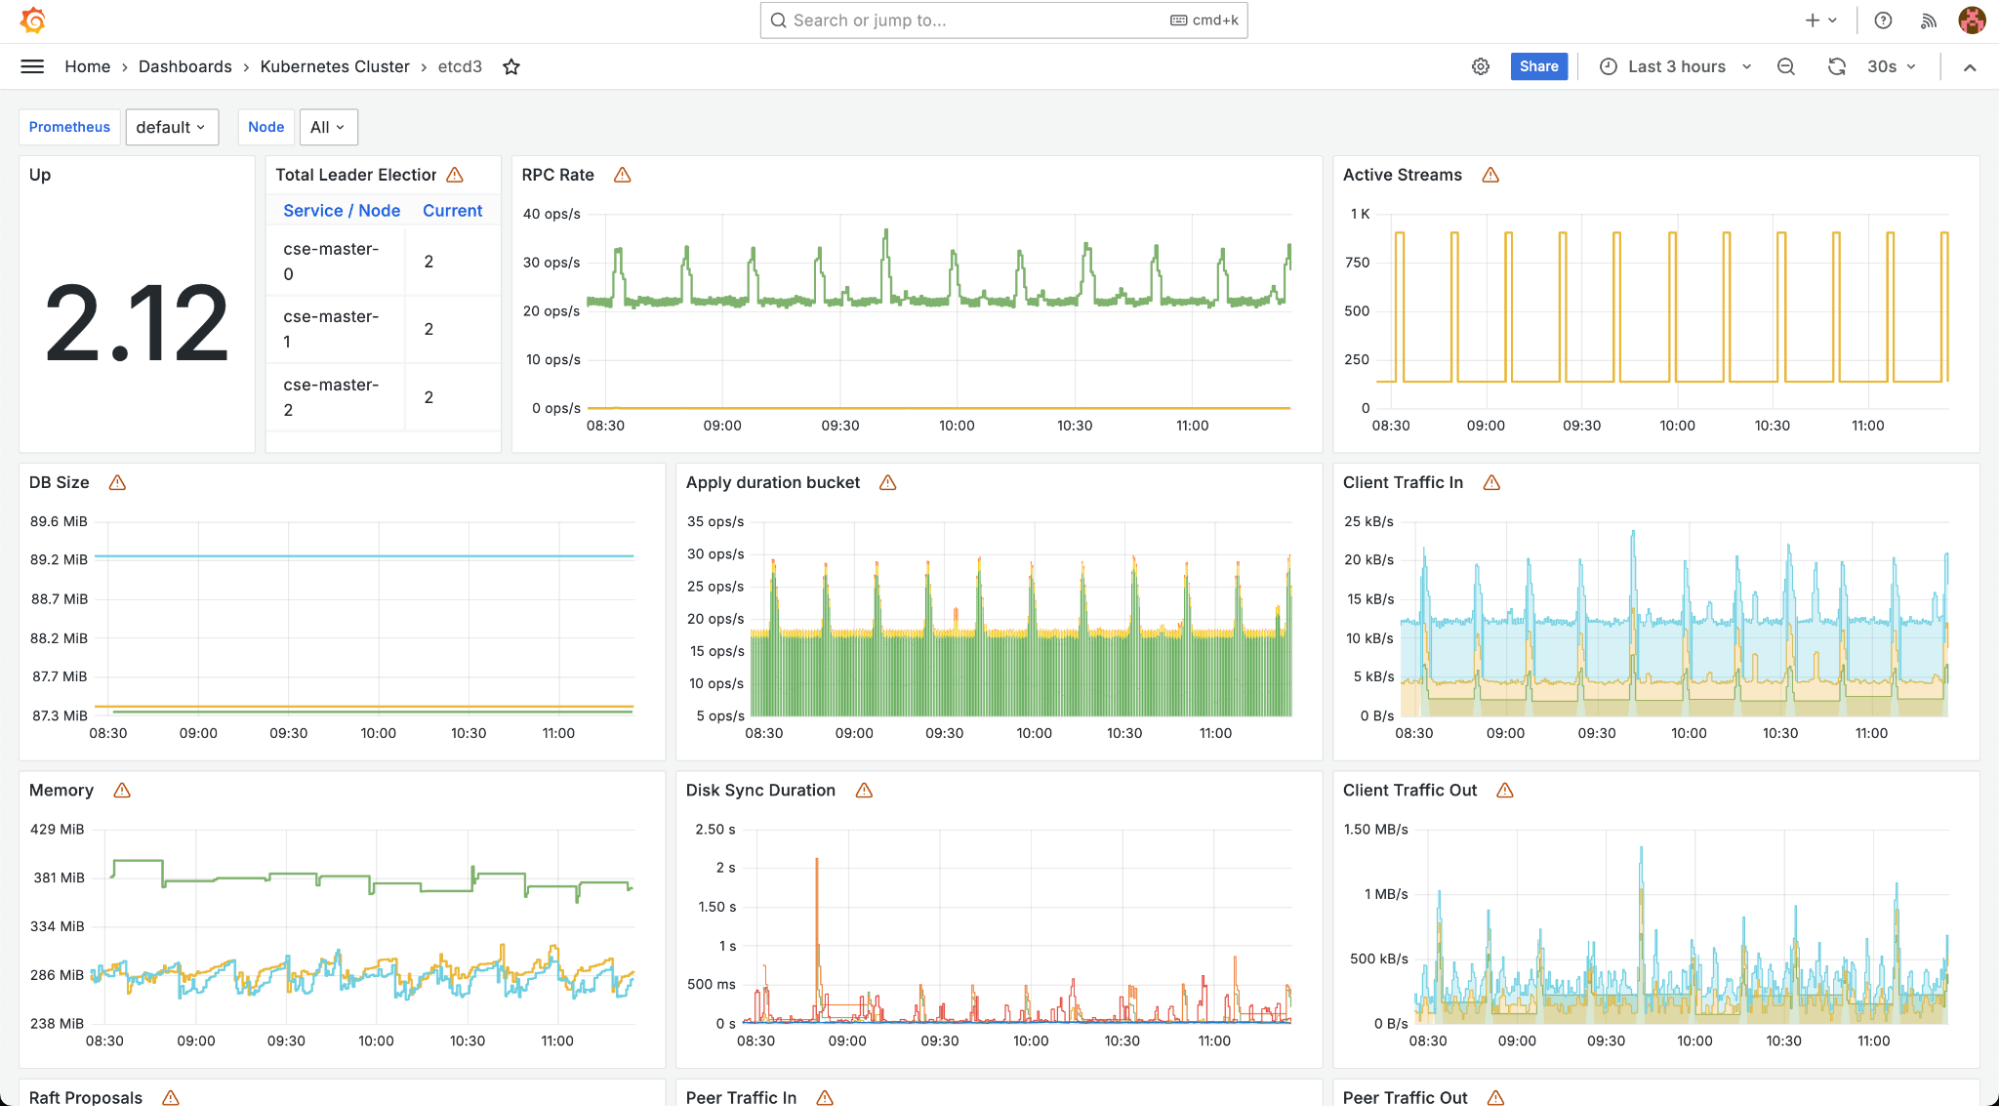Click the Grafana logo icon
The width and height of the screenshot is (1999, 1106).
(x=33, y=20)
